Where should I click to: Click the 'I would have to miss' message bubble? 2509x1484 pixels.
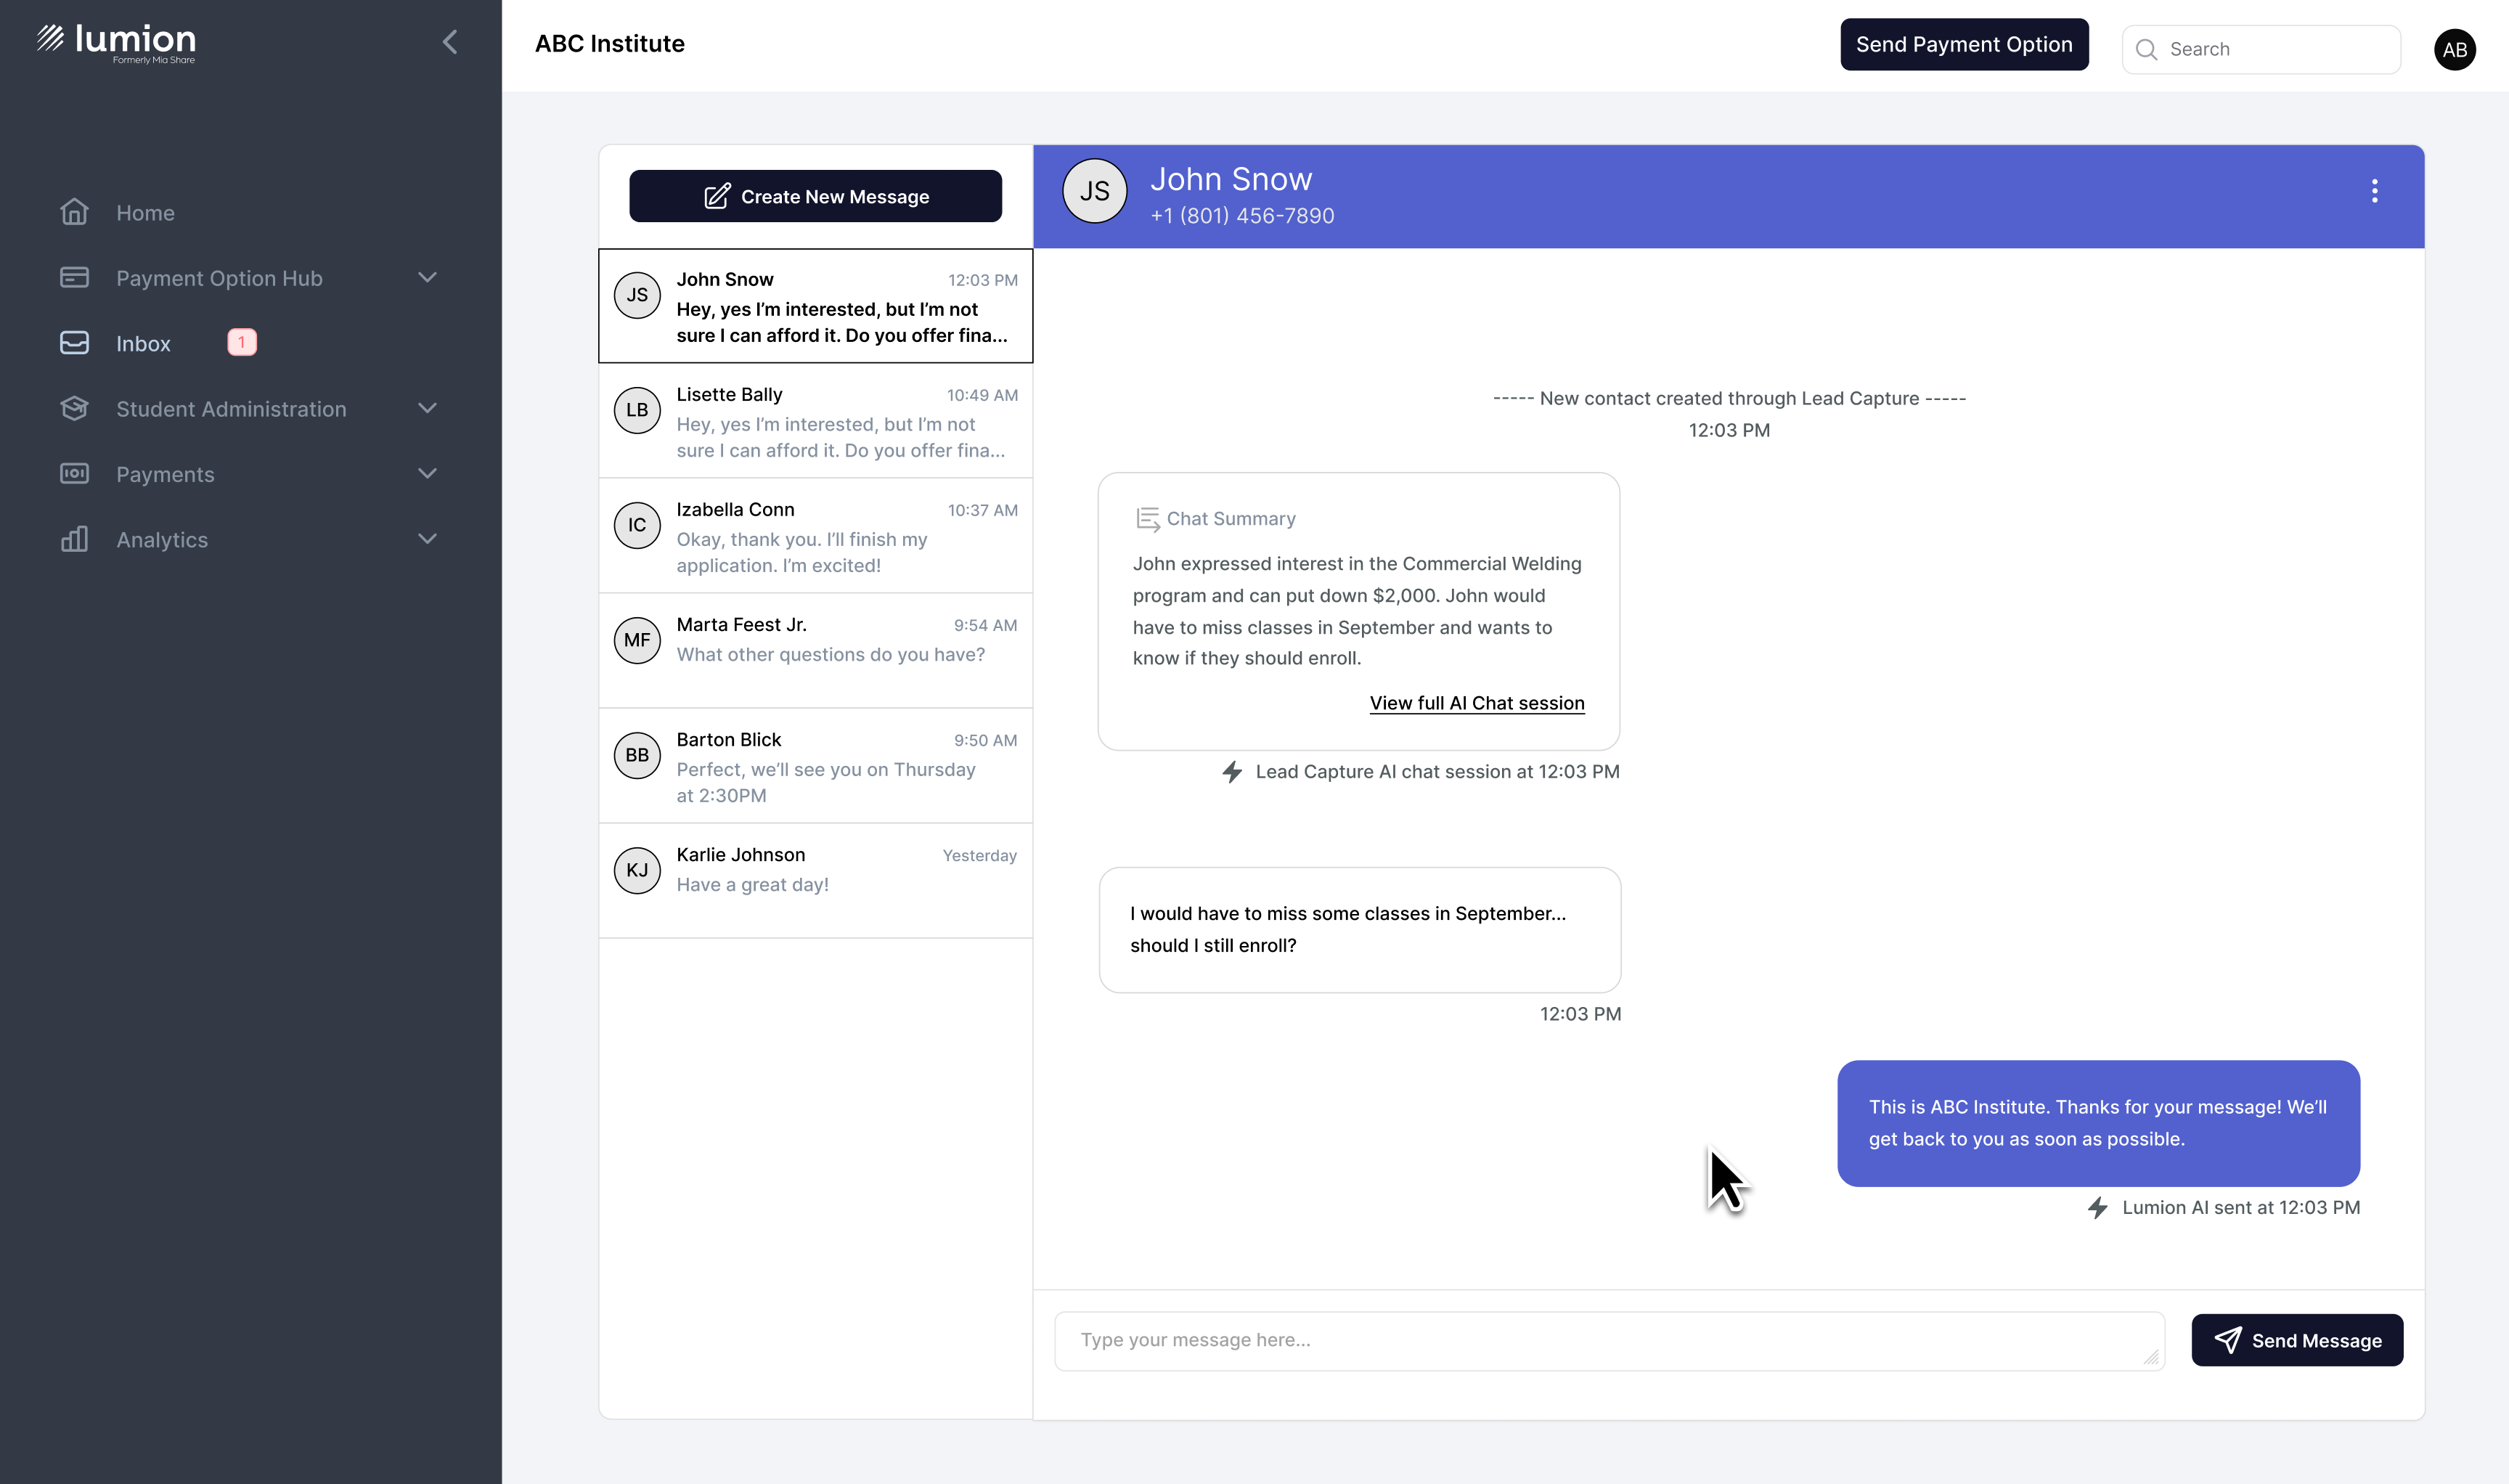tap(1359, 929)
